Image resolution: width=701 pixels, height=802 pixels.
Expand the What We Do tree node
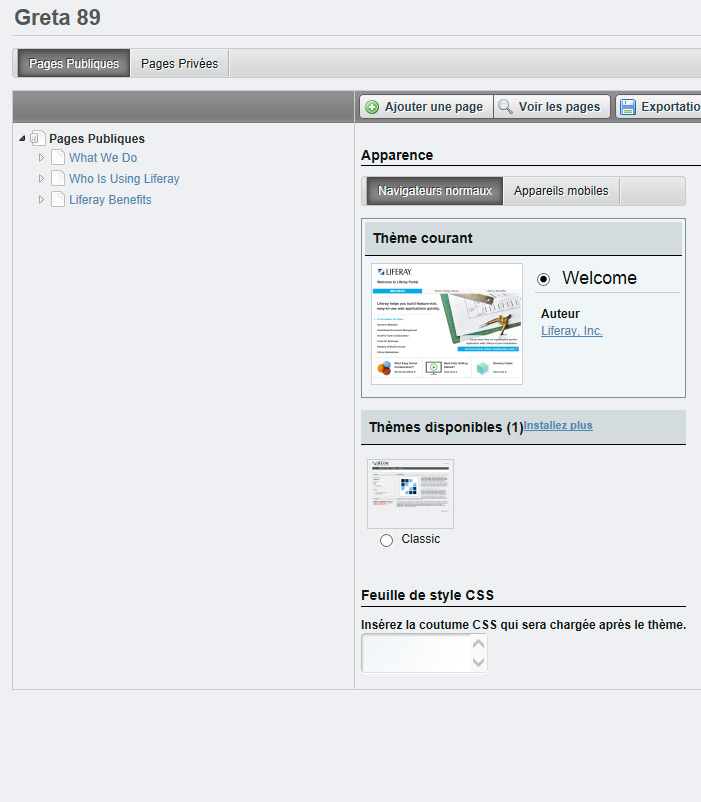coord(41,158)
